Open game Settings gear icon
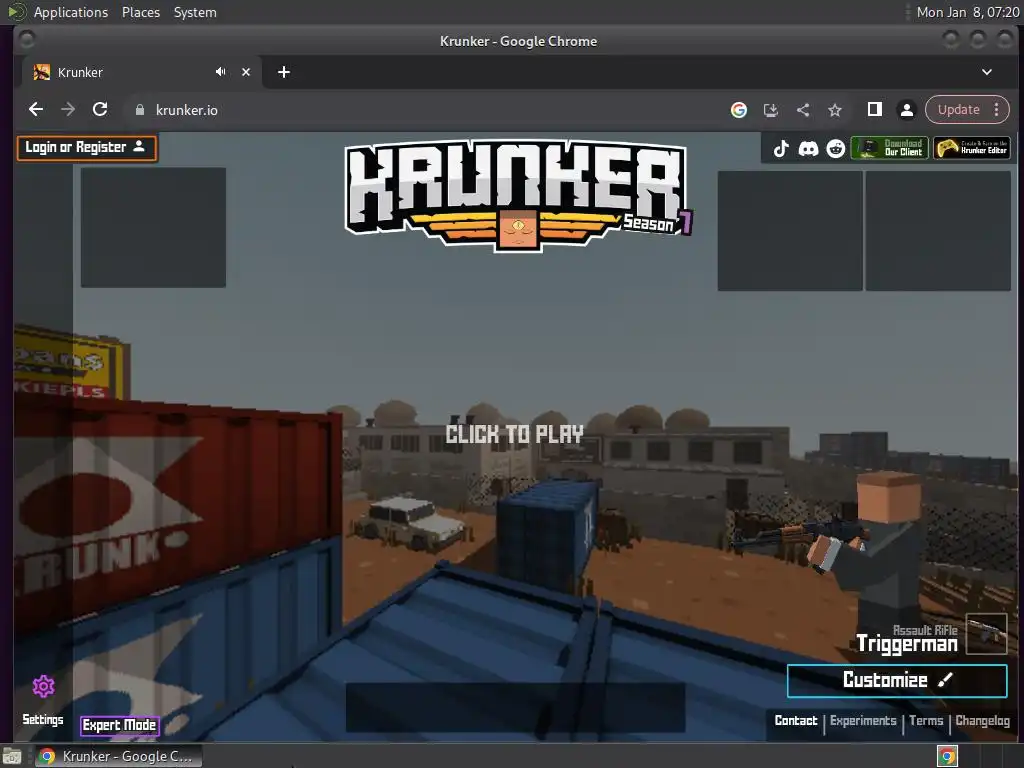 [x=44, y=686]
